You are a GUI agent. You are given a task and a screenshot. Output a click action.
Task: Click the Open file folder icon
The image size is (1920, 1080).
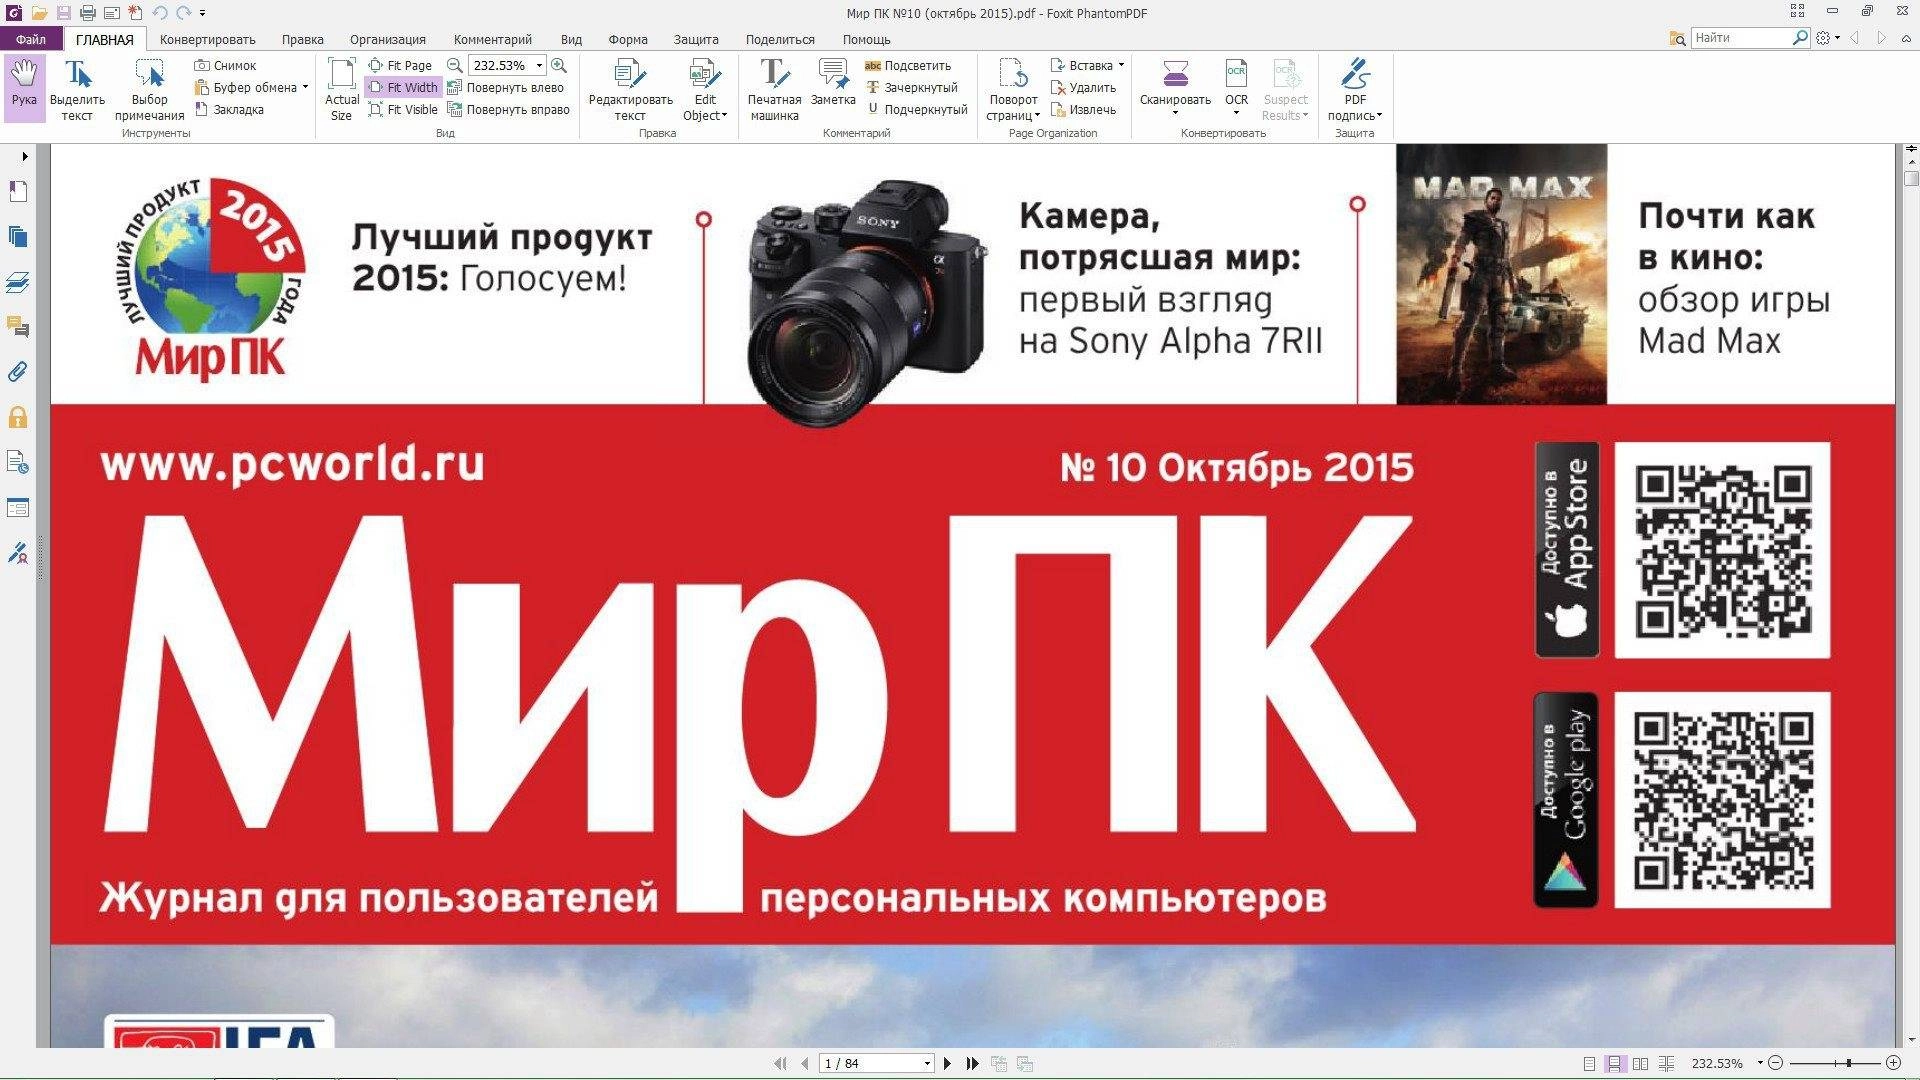pos(39,13)
